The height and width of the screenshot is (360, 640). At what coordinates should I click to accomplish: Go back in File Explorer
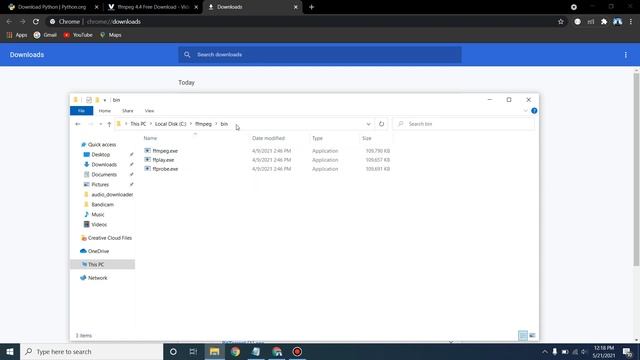click(78, 124)
